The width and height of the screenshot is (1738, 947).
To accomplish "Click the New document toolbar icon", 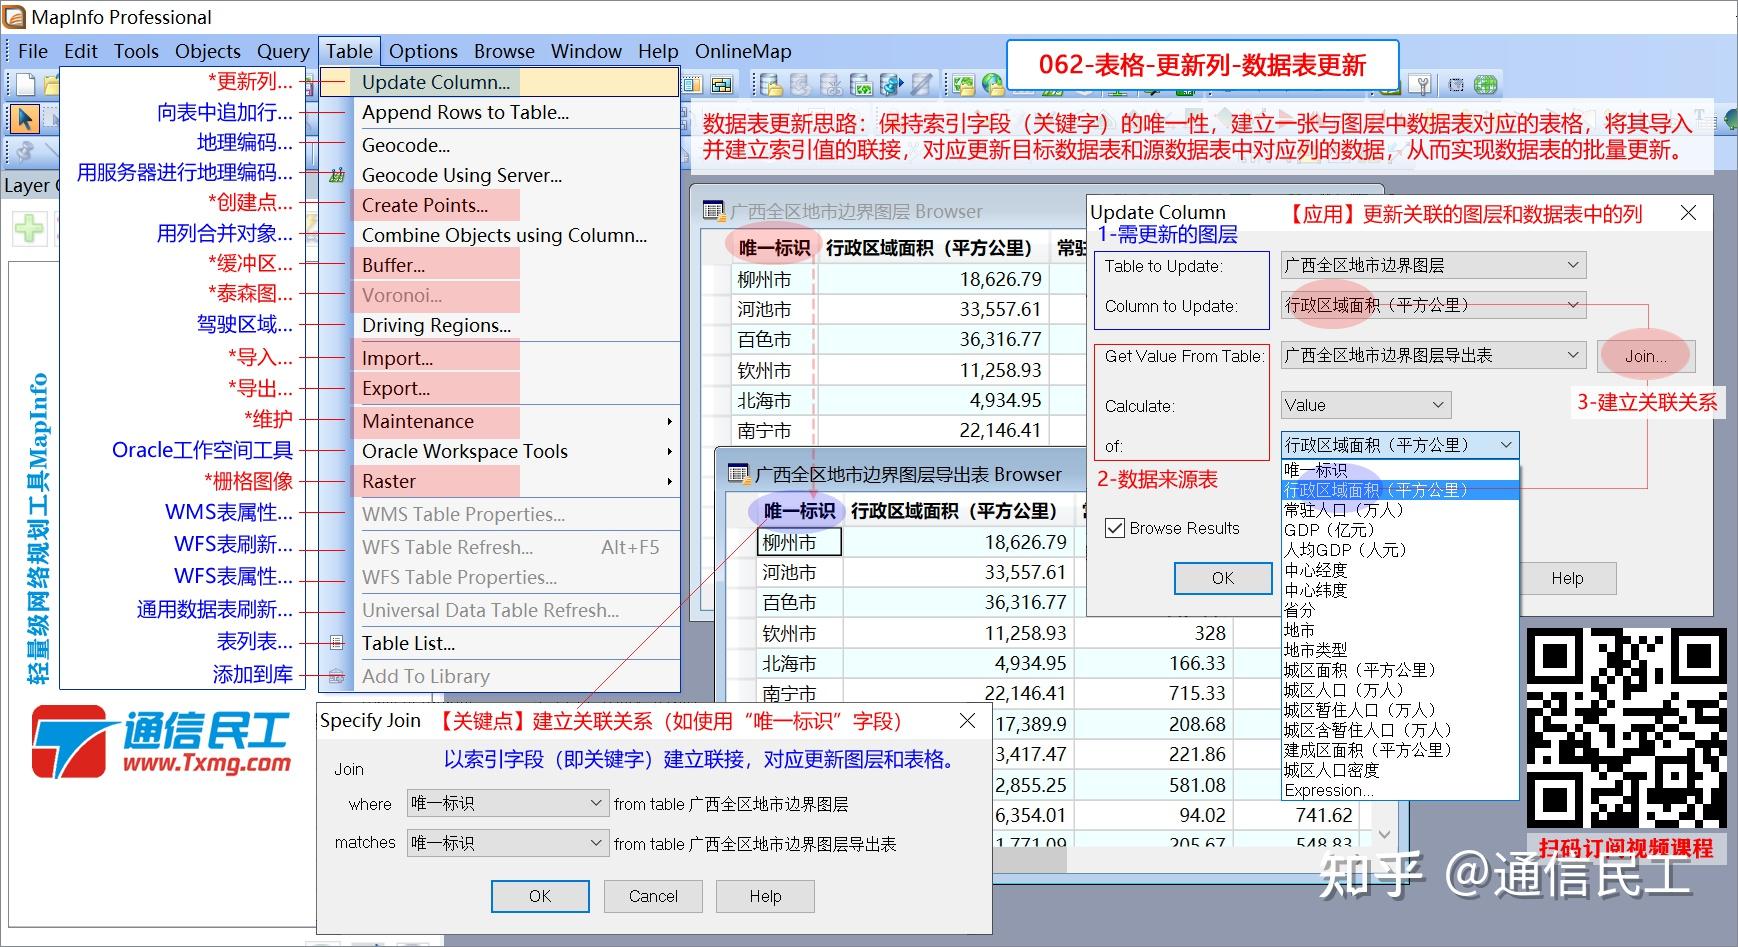I will [26, 84].
